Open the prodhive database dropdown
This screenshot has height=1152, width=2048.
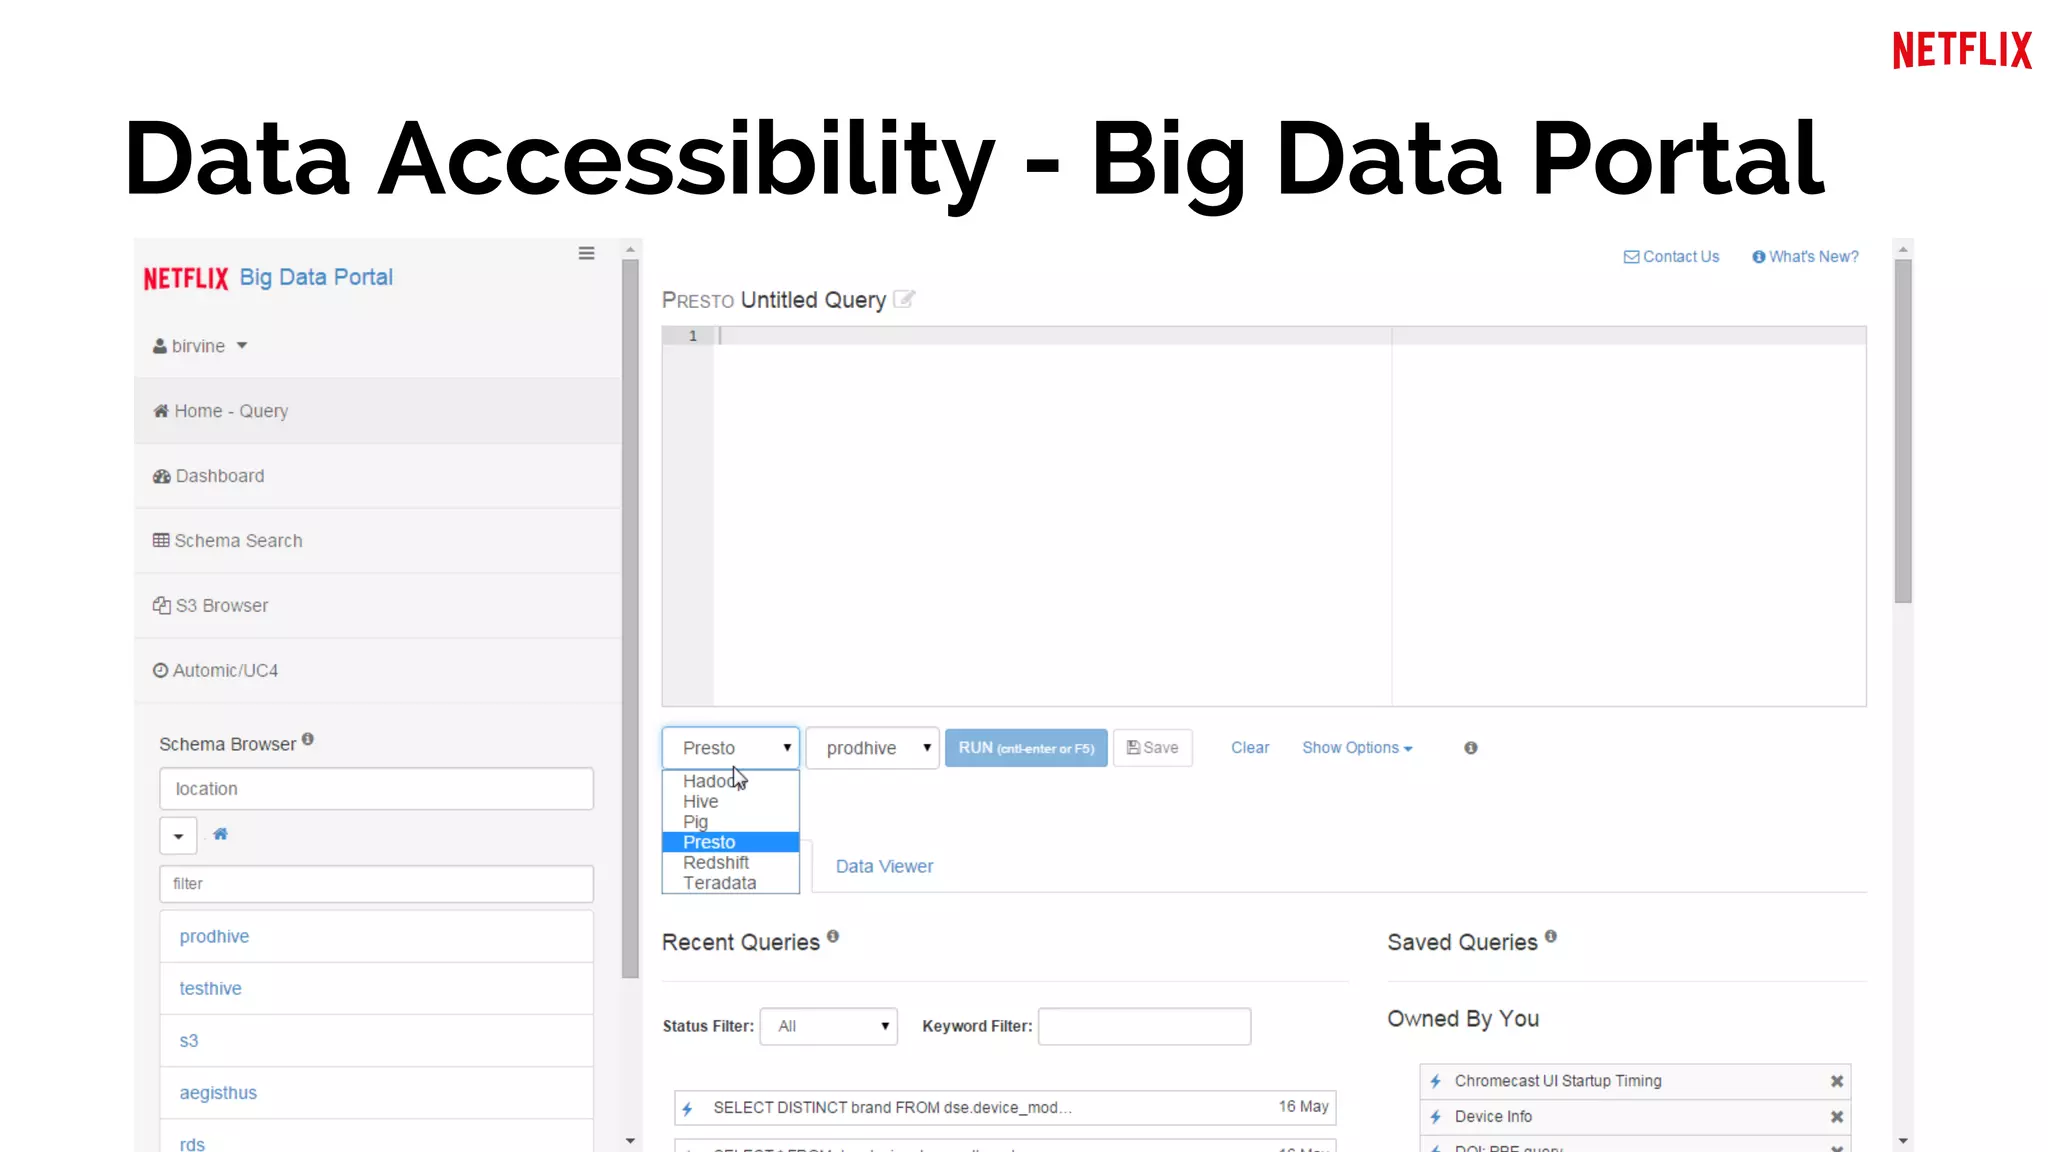[872, 748]
